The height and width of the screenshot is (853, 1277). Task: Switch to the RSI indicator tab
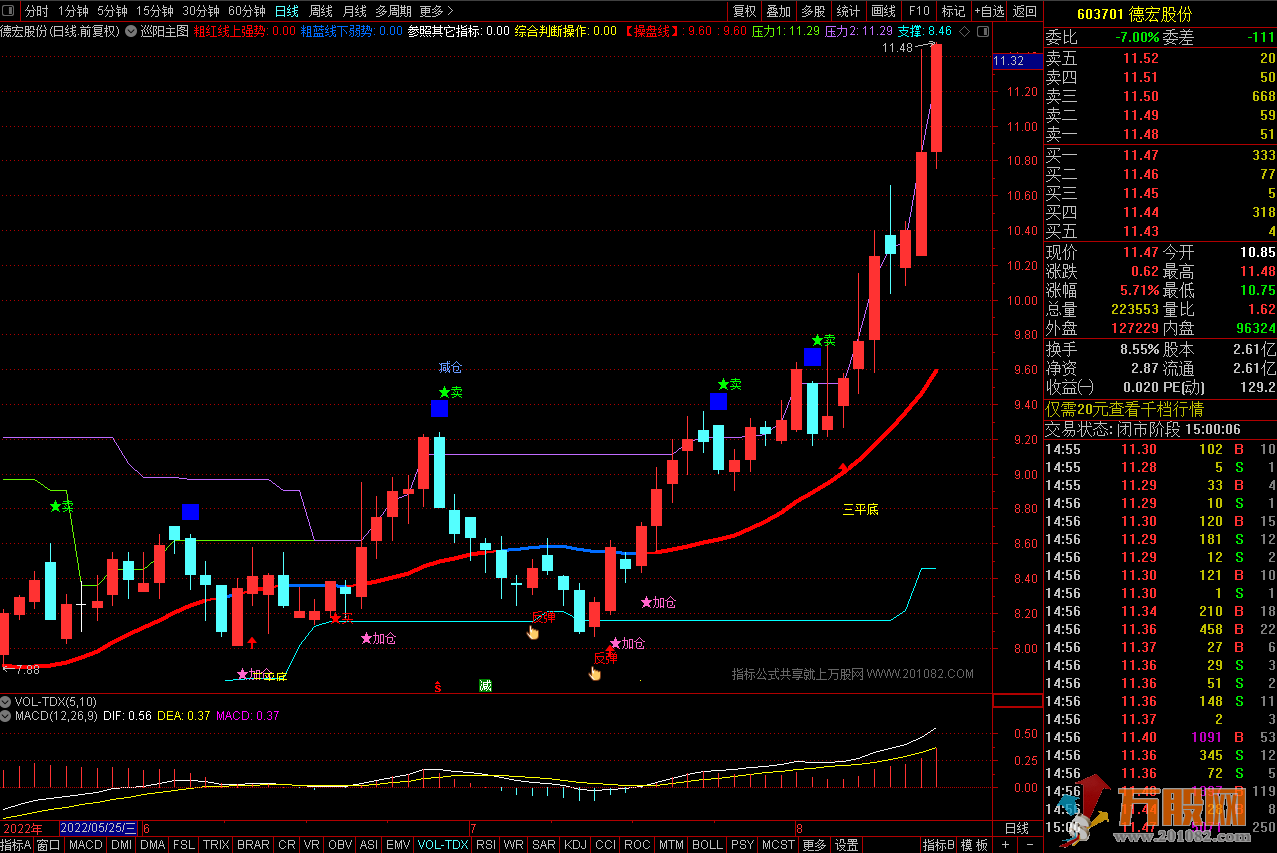pos(486,845)
